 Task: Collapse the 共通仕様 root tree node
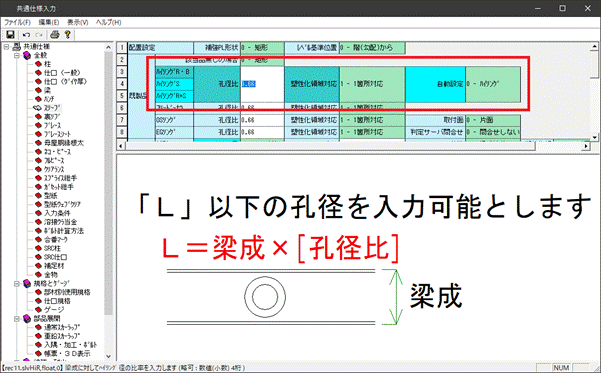(x=6, y=47)
